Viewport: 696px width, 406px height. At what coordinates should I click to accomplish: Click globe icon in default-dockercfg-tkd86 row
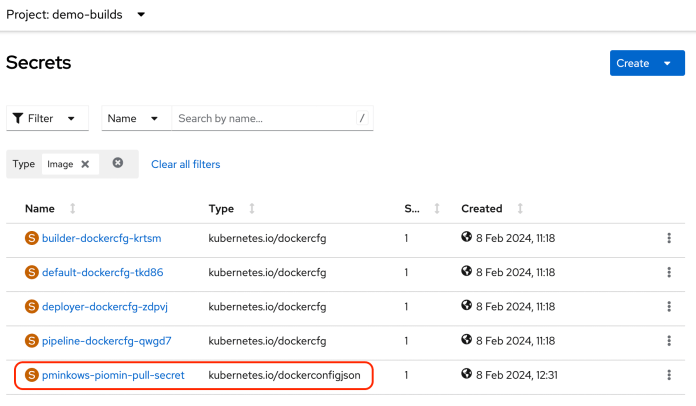tap(467, 271)
